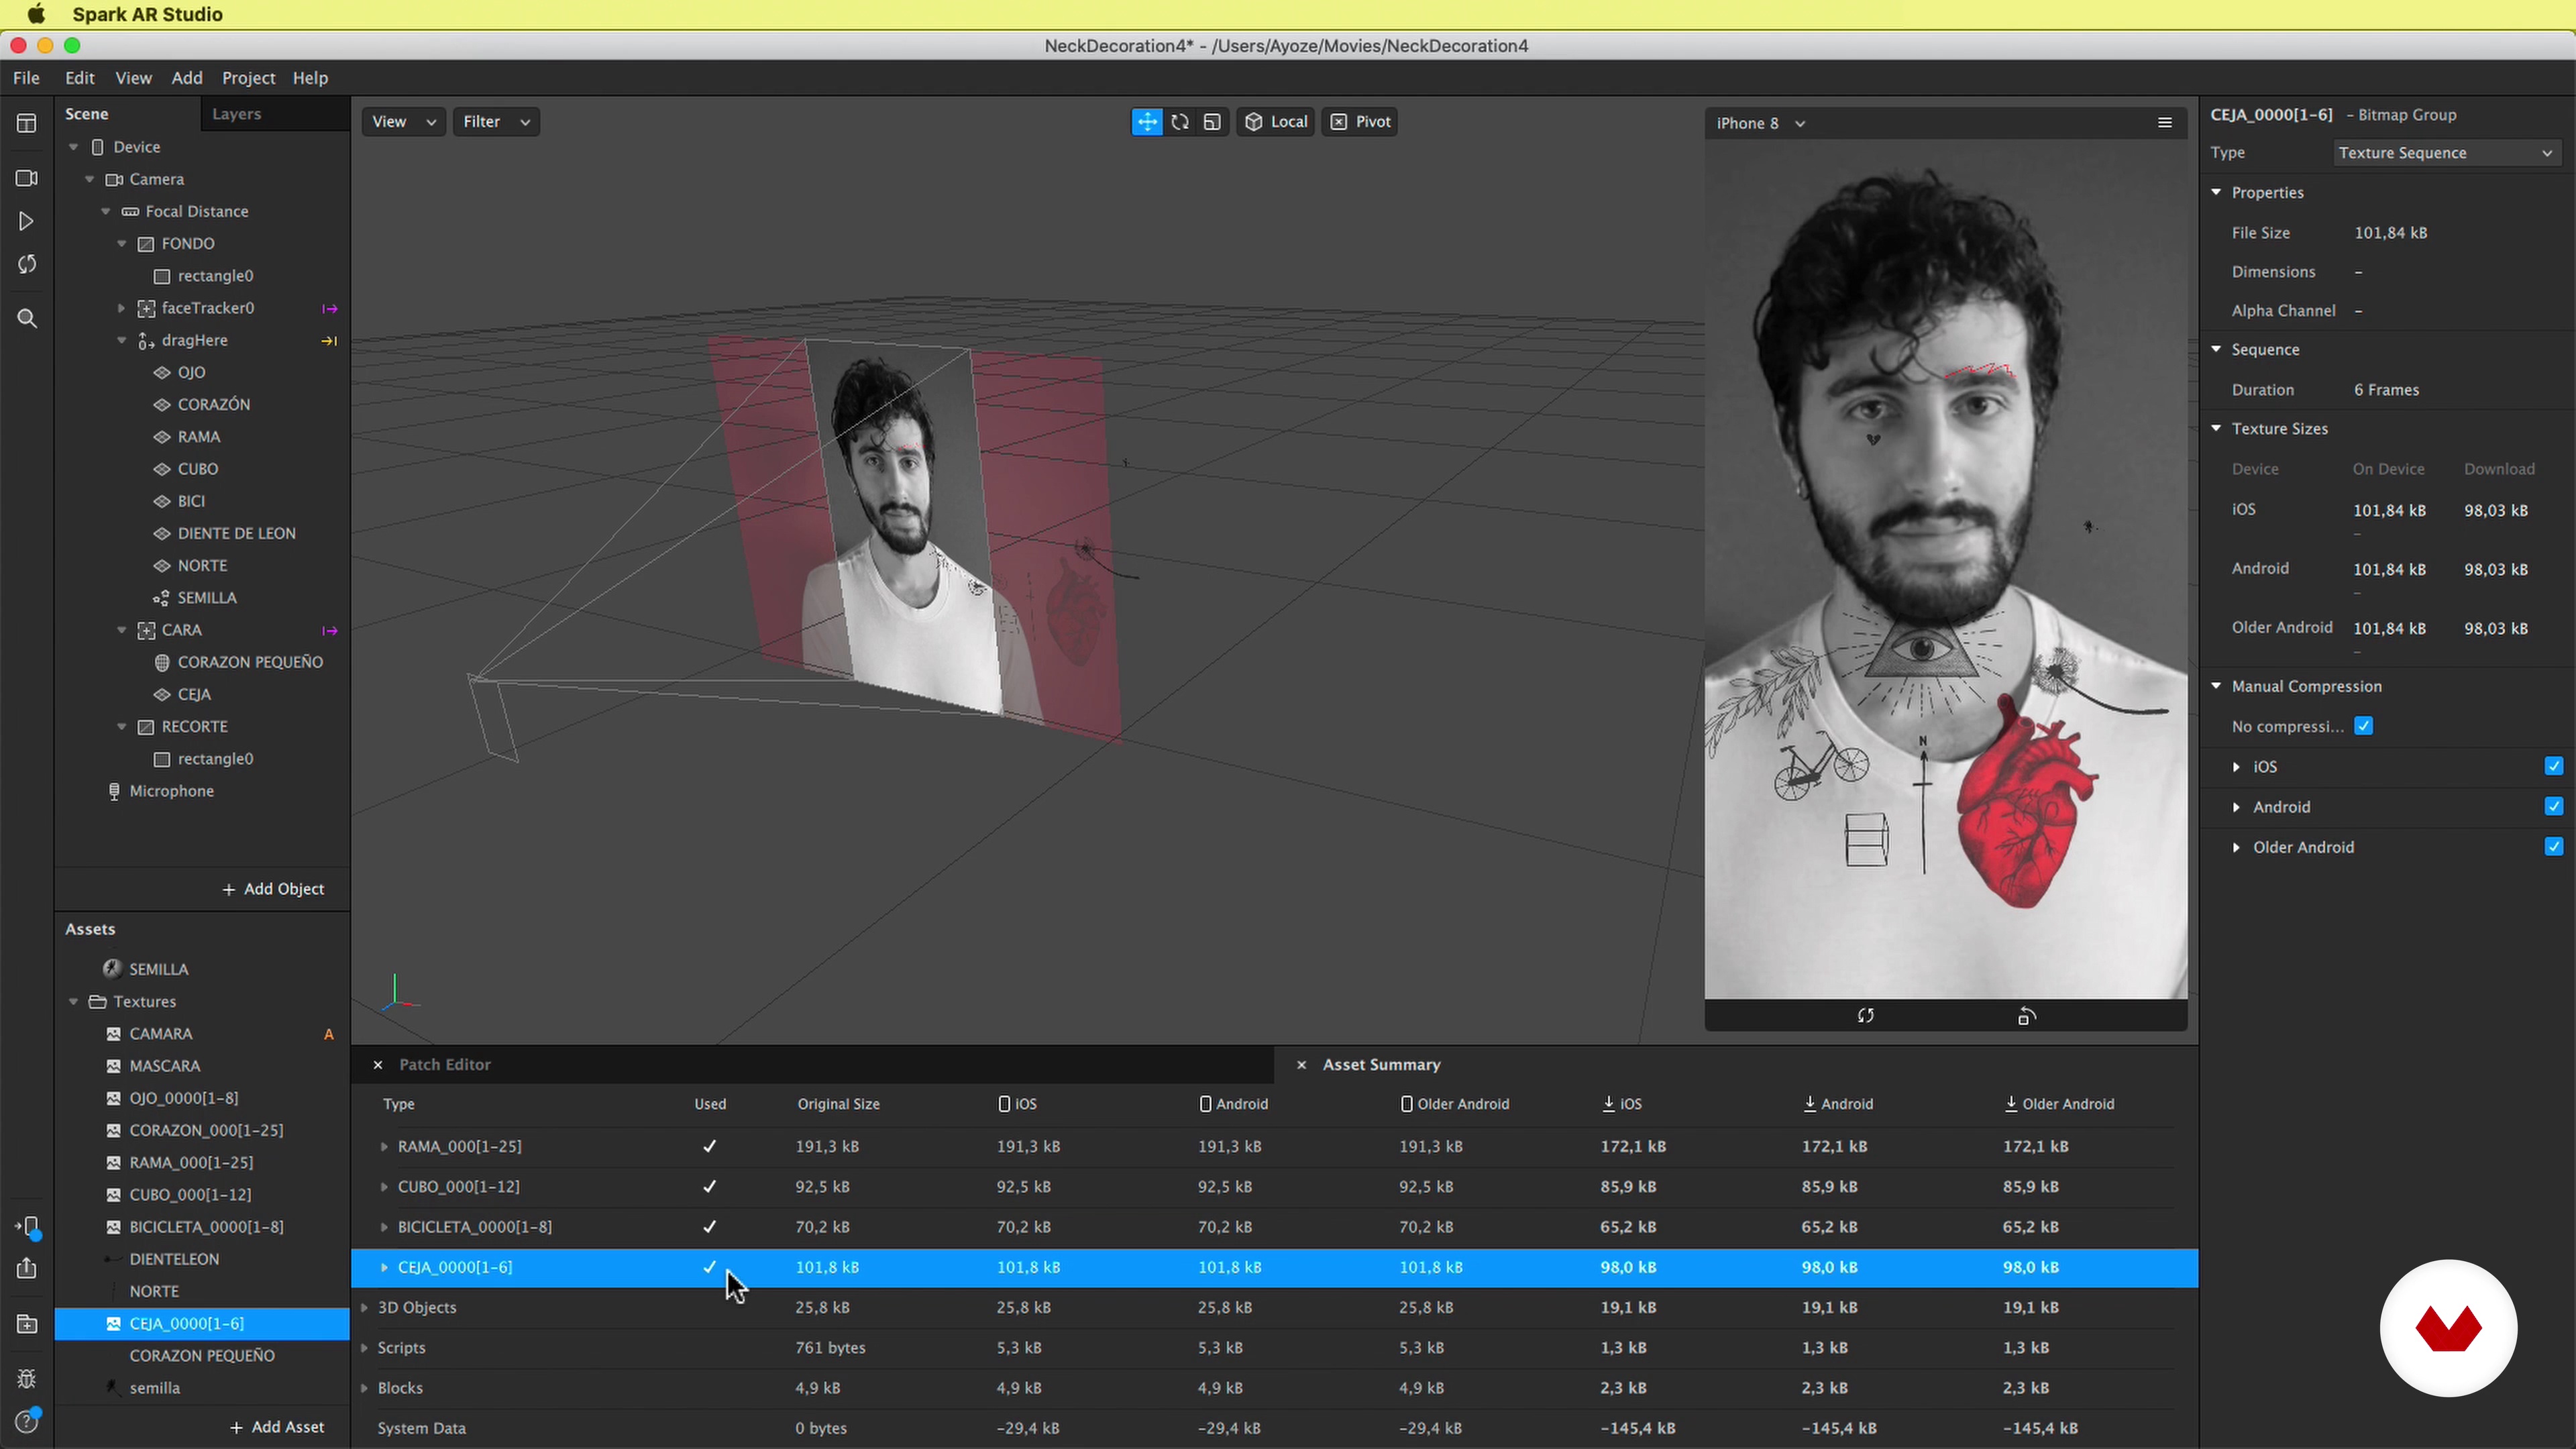The image size is (2576, 1449).
Task: Switch to the Layers tab
Action: click(236, 114)
